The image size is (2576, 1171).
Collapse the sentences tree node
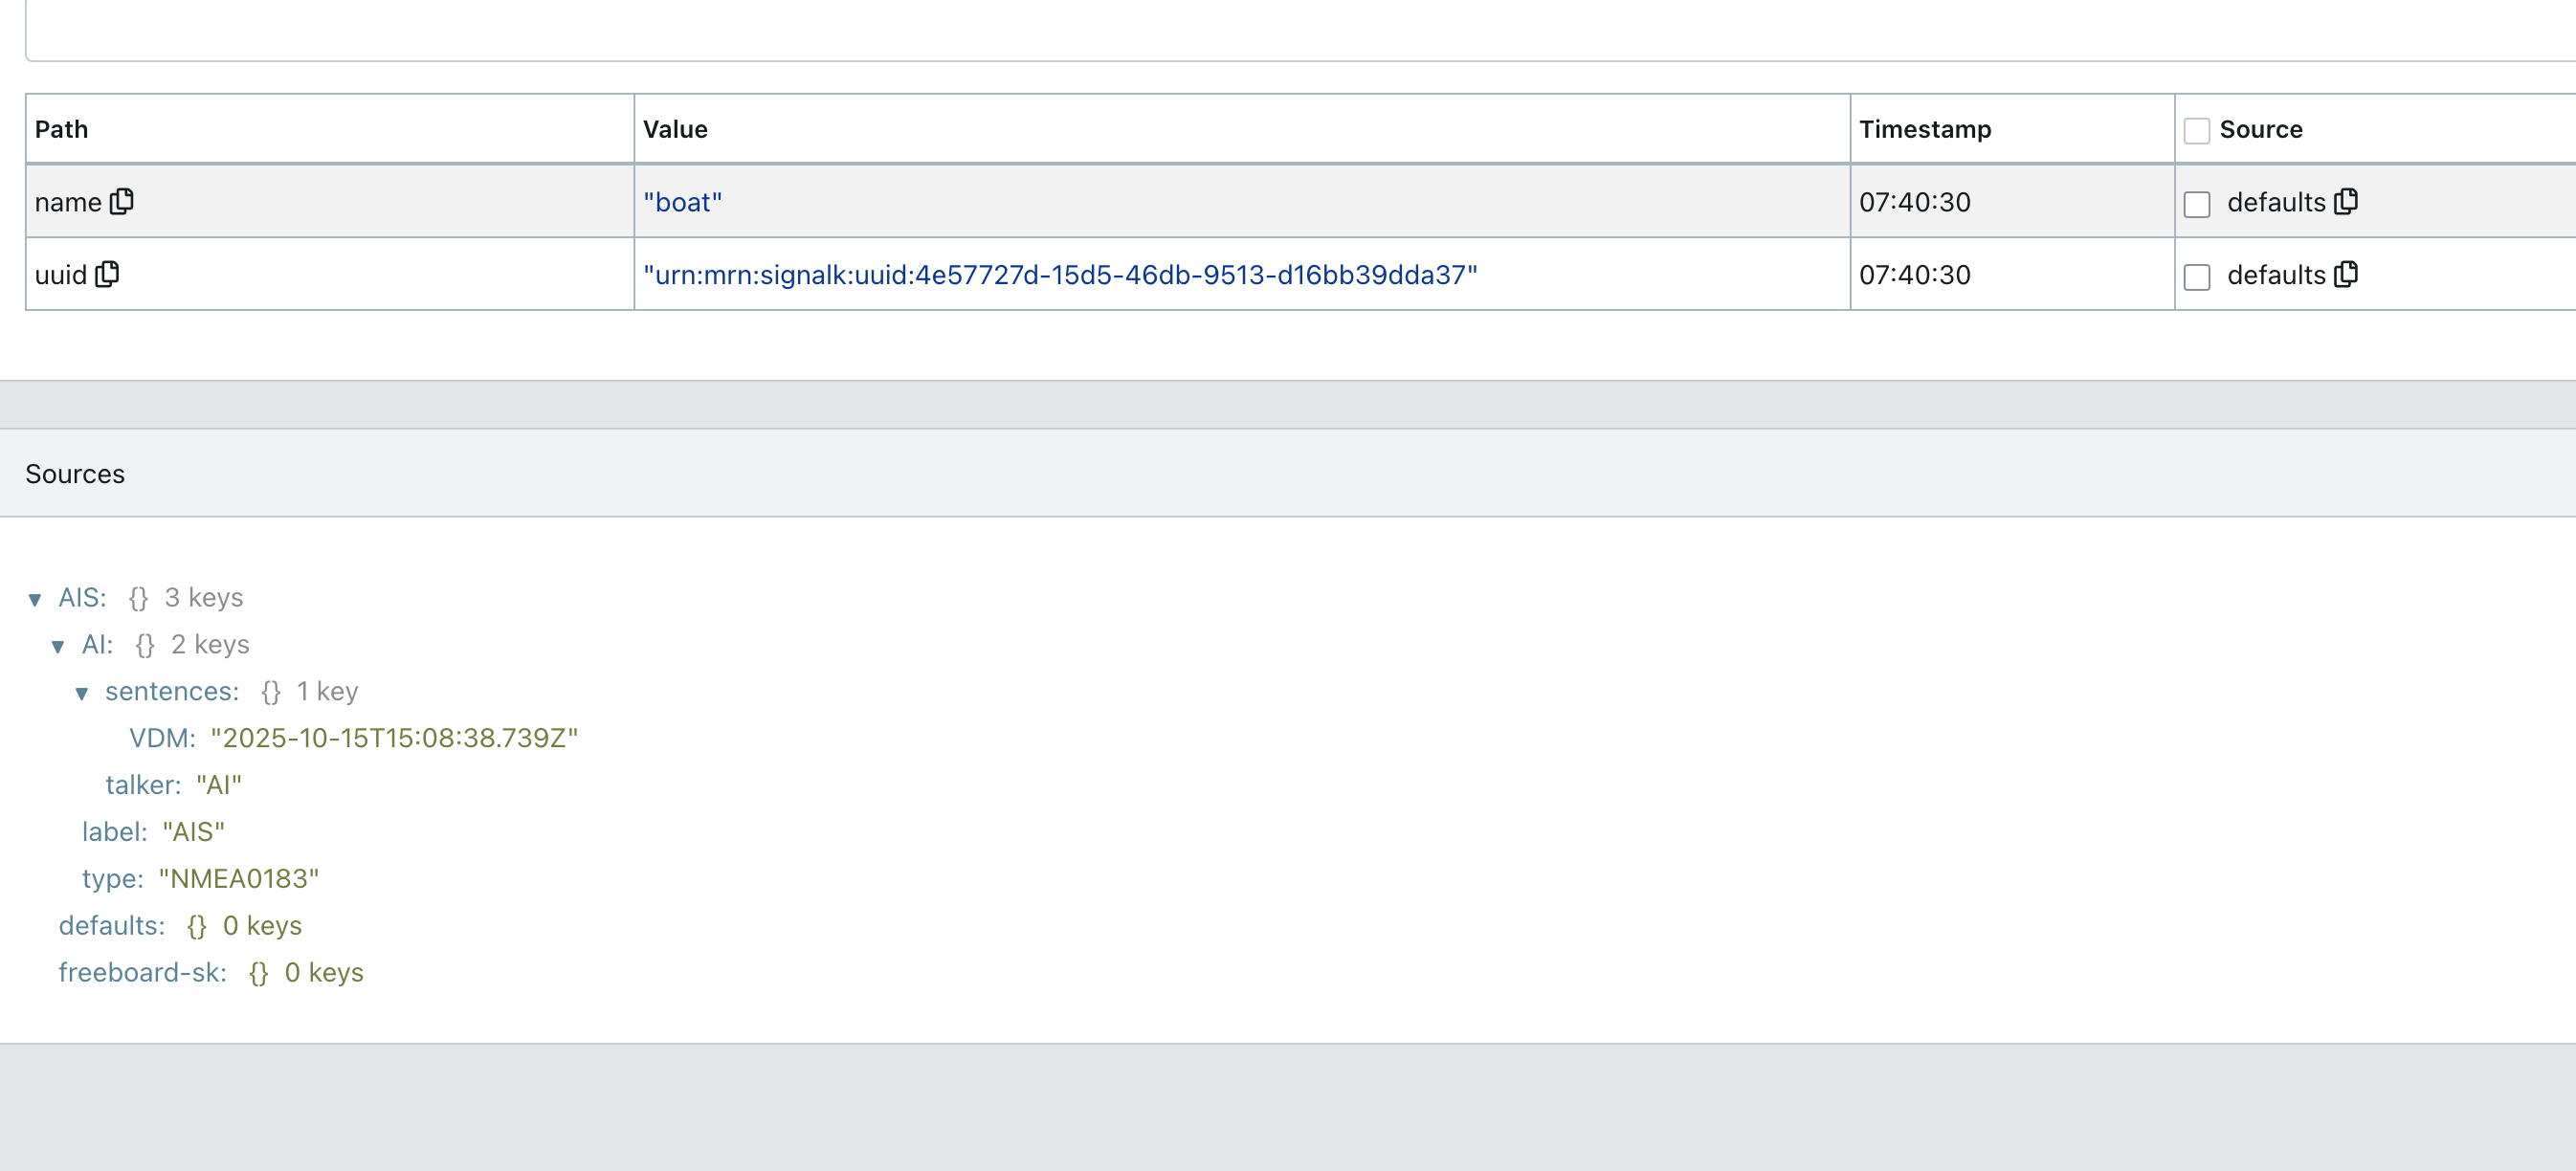coord(82,693)
